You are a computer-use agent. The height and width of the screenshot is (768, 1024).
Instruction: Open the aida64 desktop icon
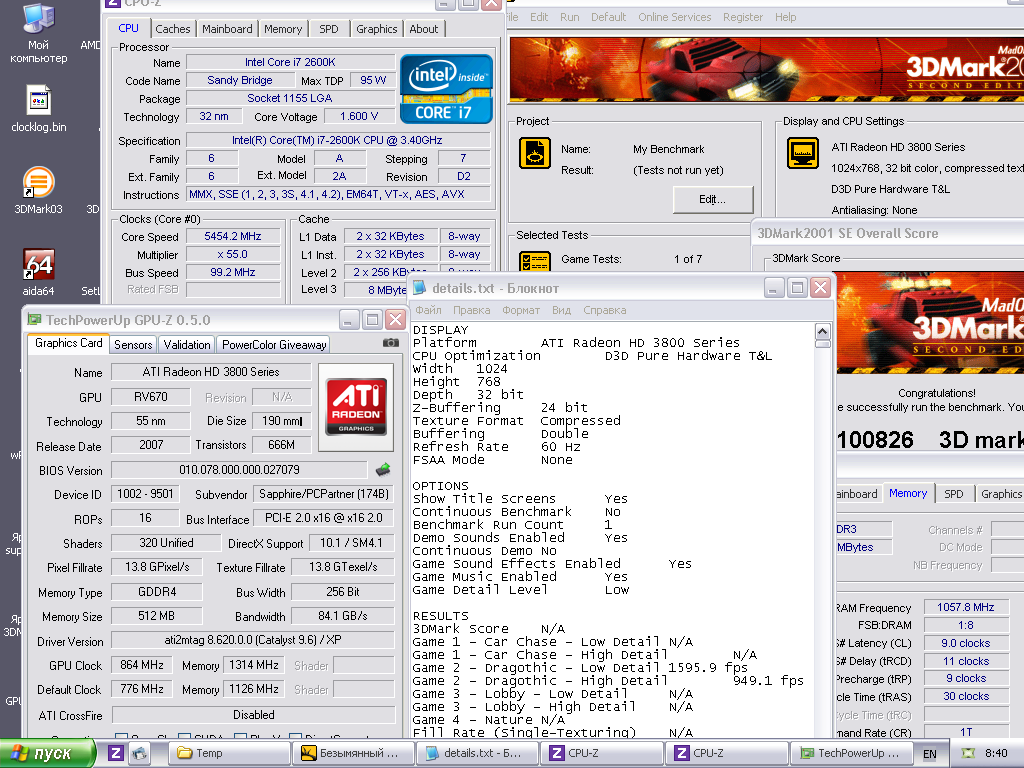39,272
